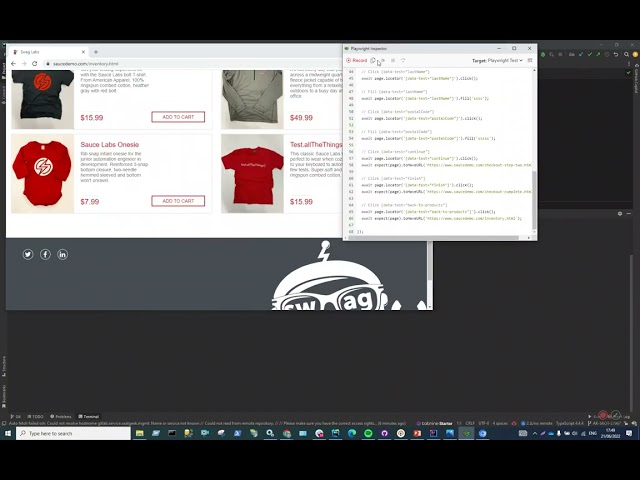This screenshot has width=640, height=480.
Task: Open the Test.allTheThings product link
Action: pos(316,144)
